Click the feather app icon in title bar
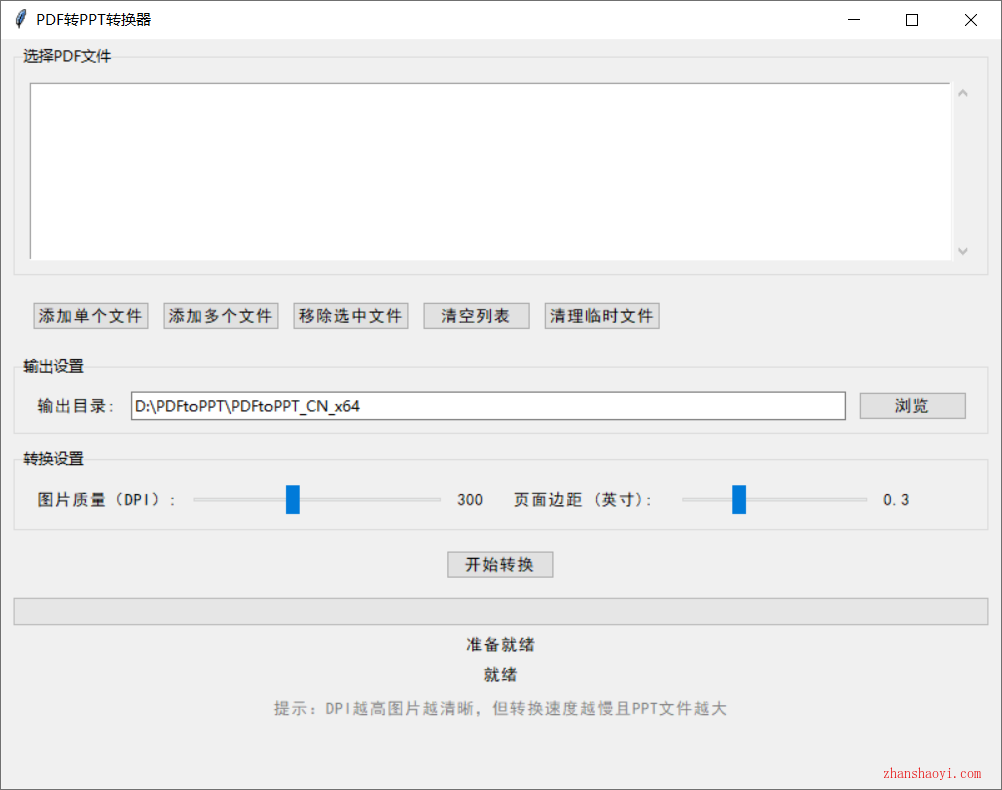 20,20
